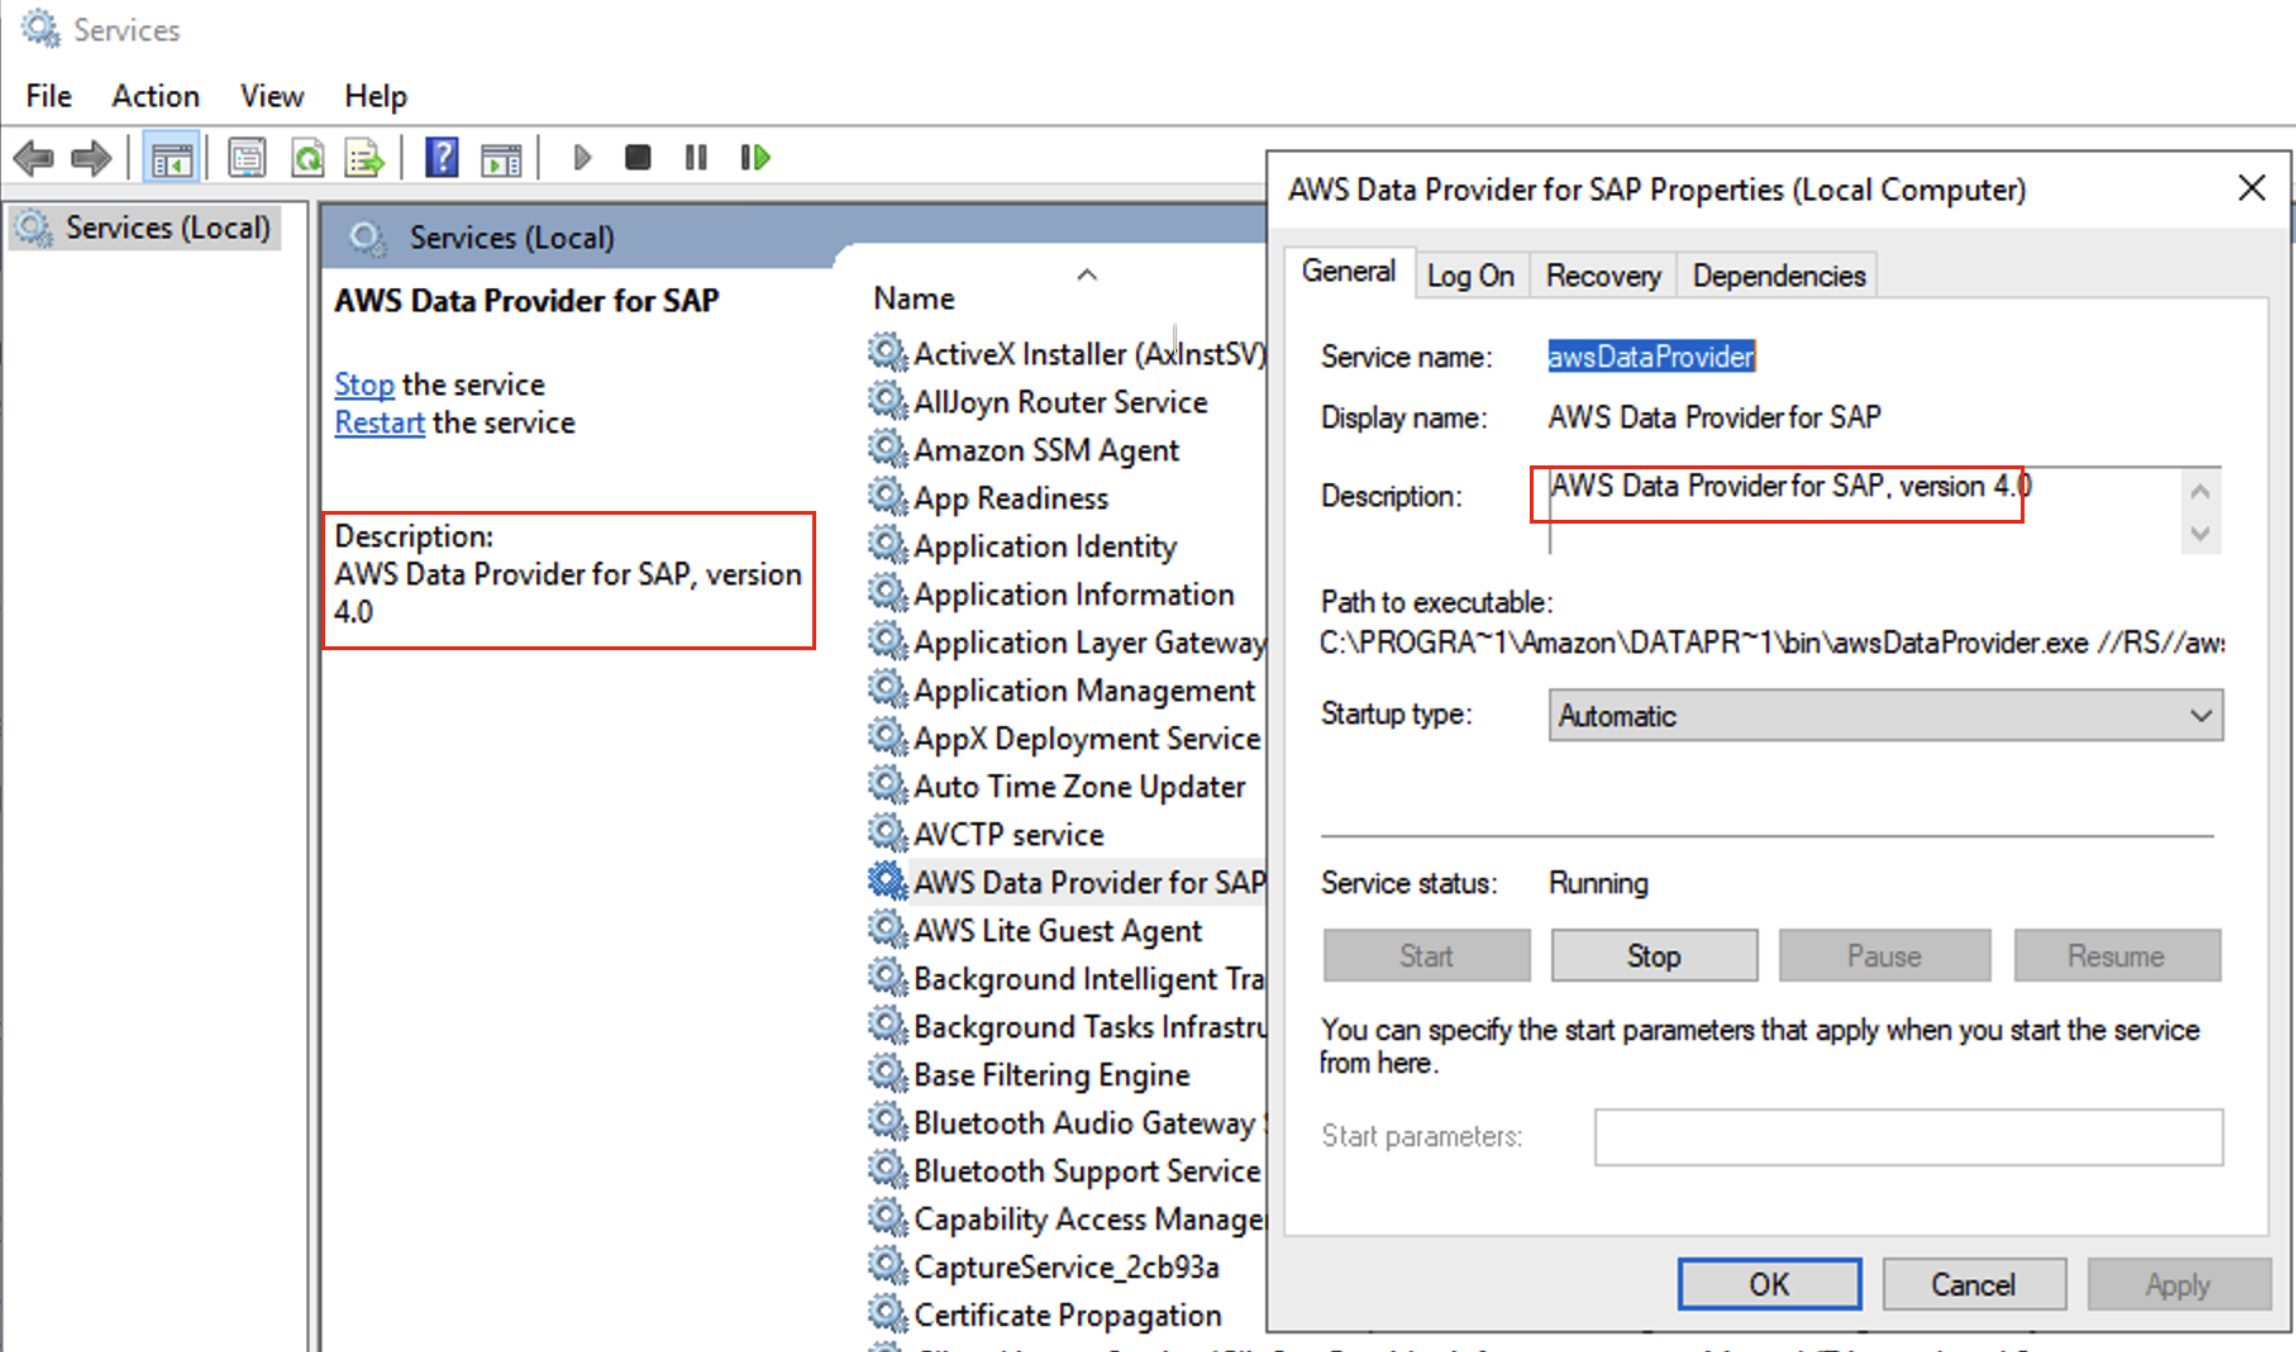
Task: Select the Amazon SSM Agent service
Action: point(1046,451)
